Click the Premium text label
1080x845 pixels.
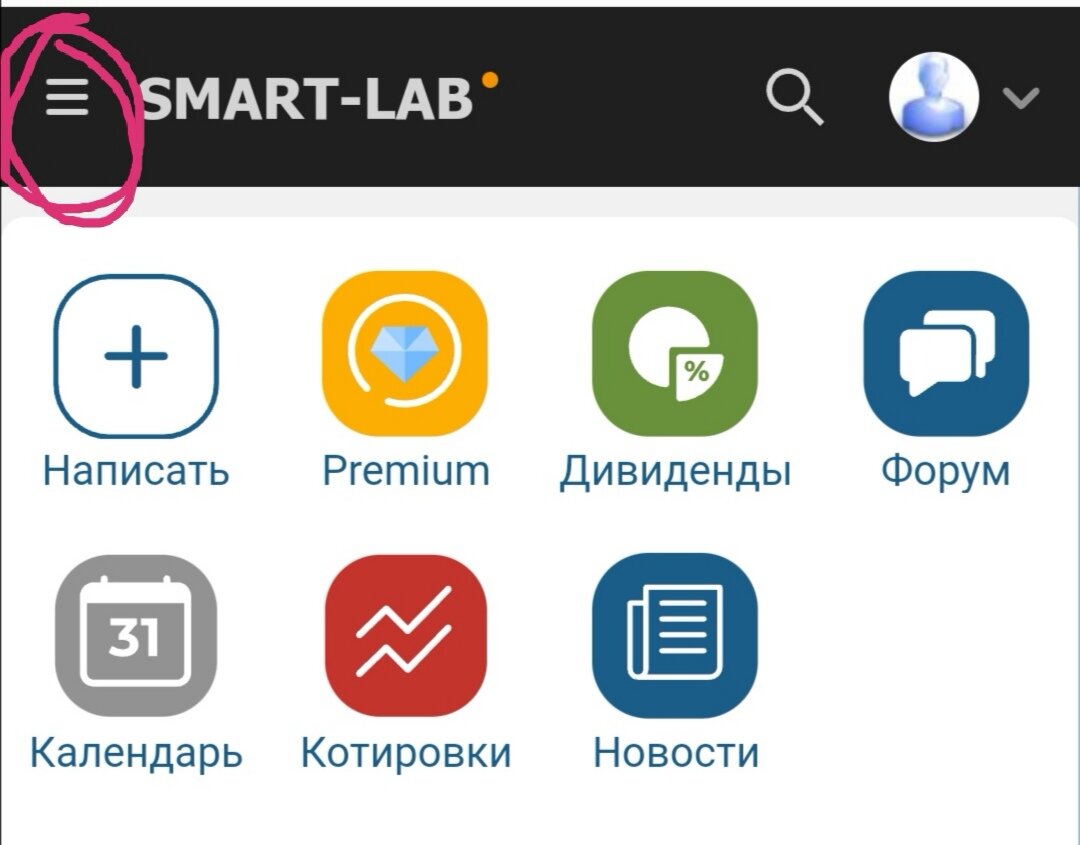click(x=406, y=471)
